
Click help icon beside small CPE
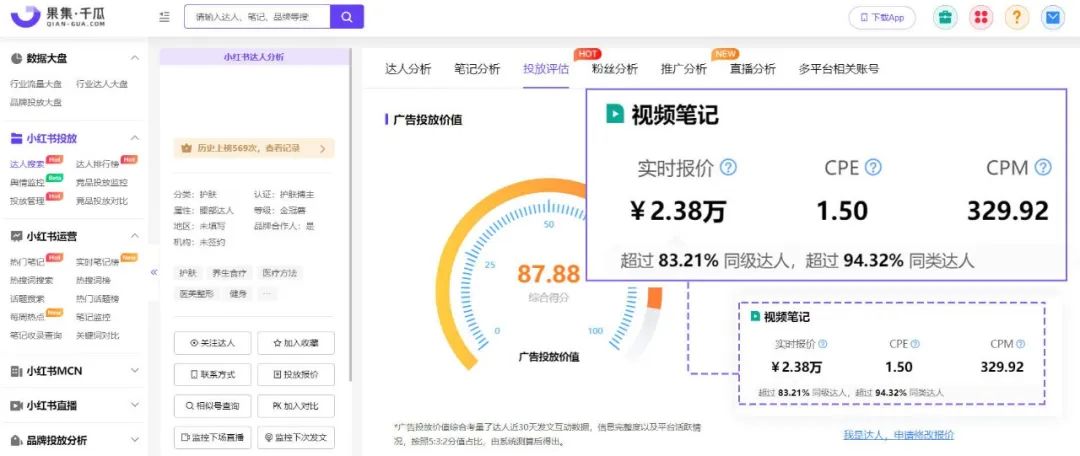coord(914,344)
